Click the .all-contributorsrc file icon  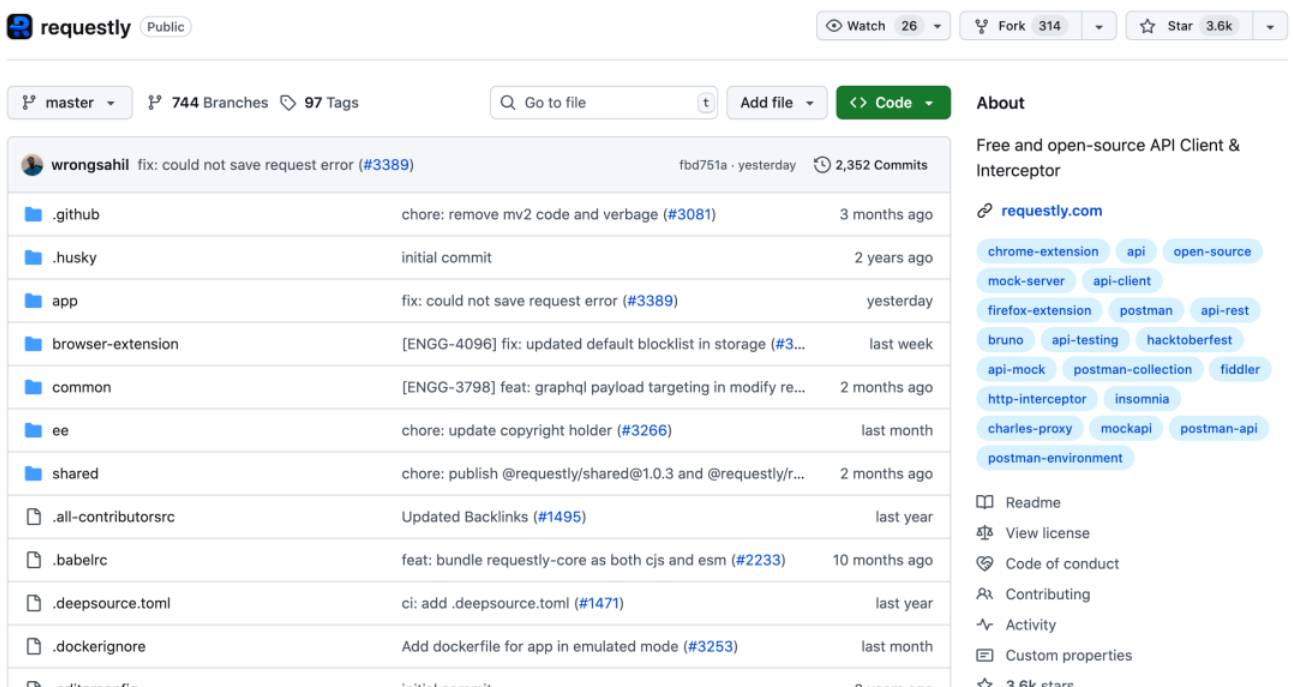[x=33, y=517]
